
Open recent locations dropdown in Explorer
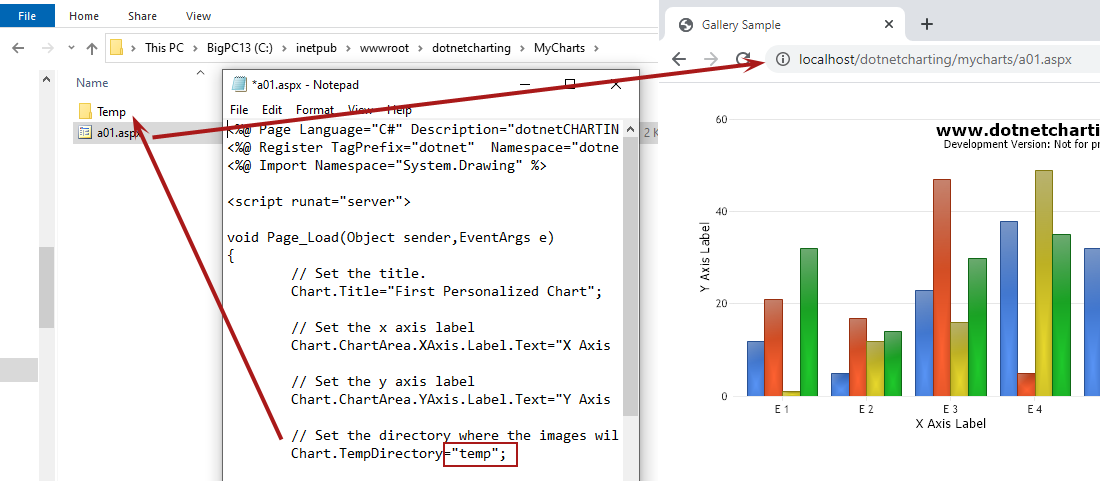pyautogui.click(x=70, y=48)
